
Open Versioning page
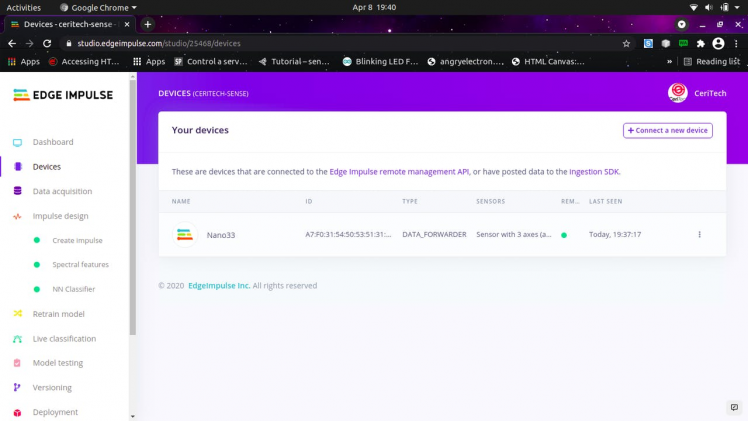pyautogui.click(x=52, y=388)
